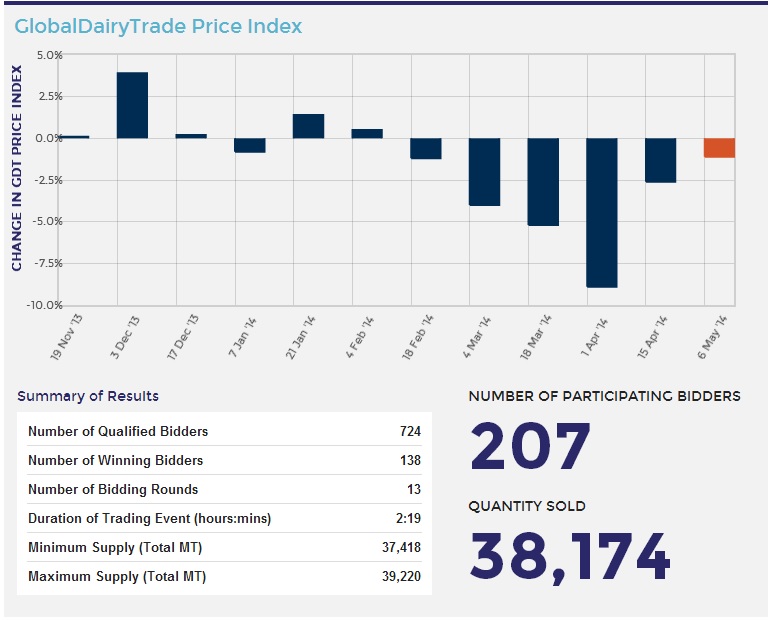Select the 15 Apr '14 chart bar
Viewport: 771px width, 621px height.
tap(660, 160)
